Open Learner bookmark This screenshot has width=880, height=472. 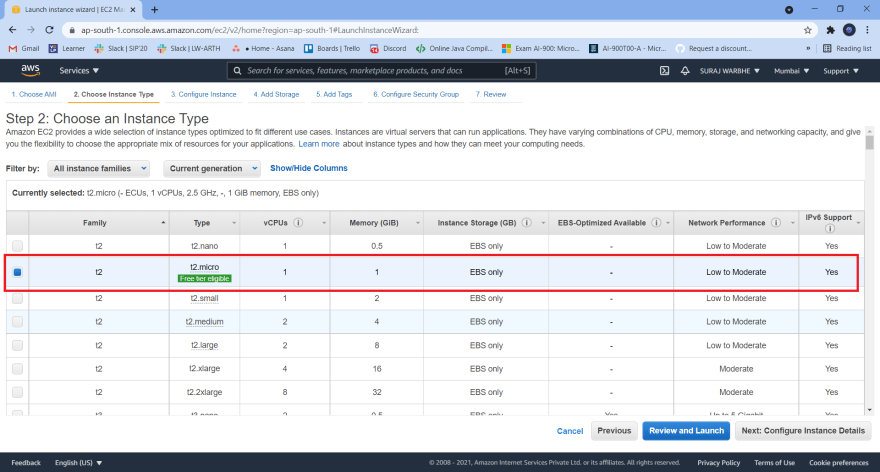(x=67, y=49)
